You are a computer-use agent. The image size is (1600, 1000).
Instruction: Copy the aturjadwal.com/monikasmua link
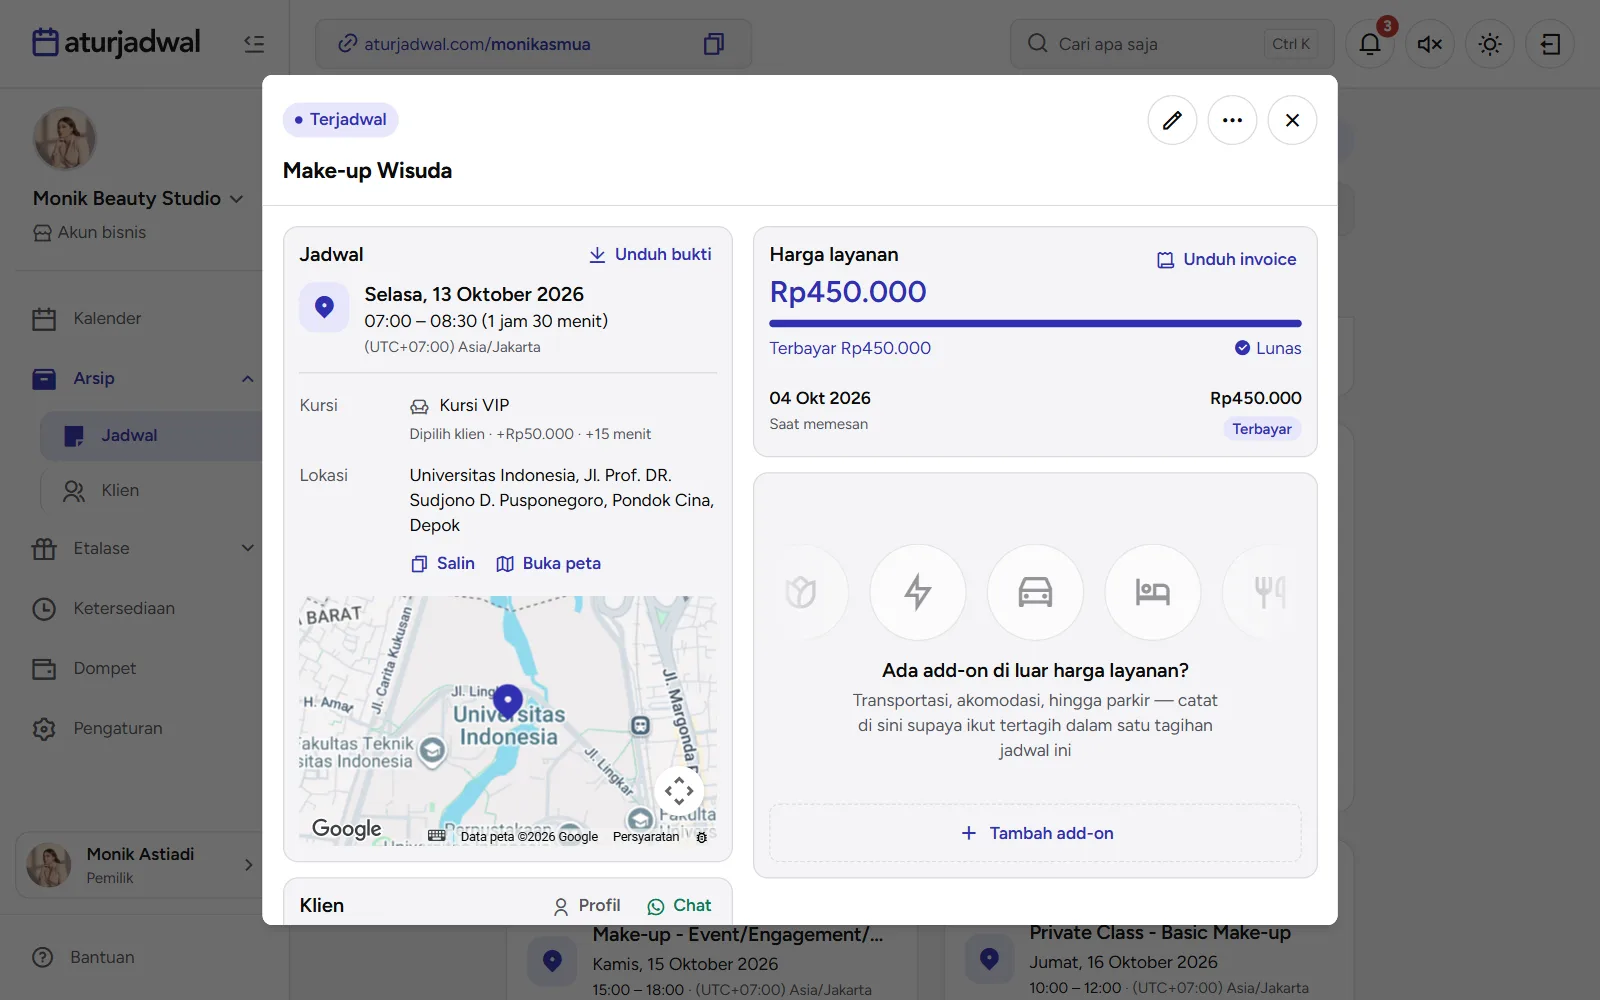click(714, 44)
